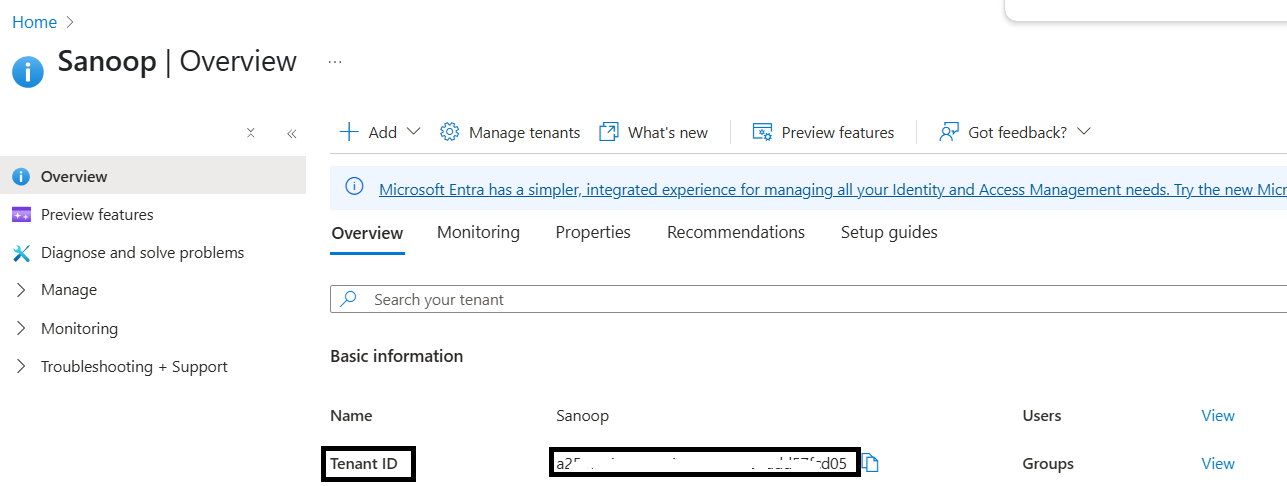Click the Sanoop | Overview page title
Screen dimensions: 1287x486
pos(177,62)
